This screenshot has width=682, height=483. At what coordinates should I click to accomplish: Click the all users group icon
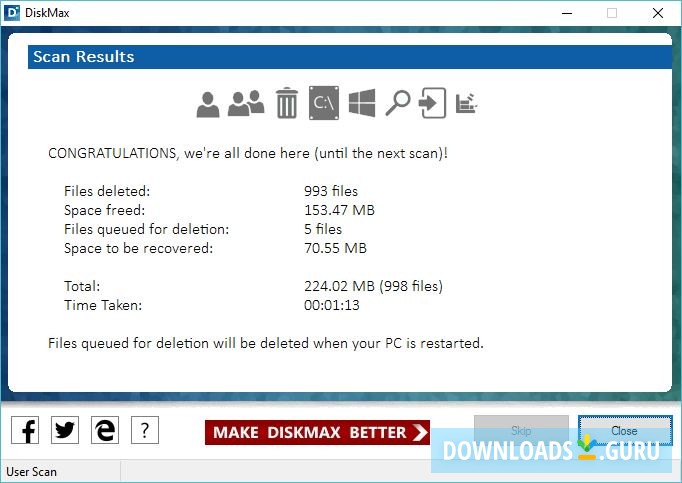[246, 104]
